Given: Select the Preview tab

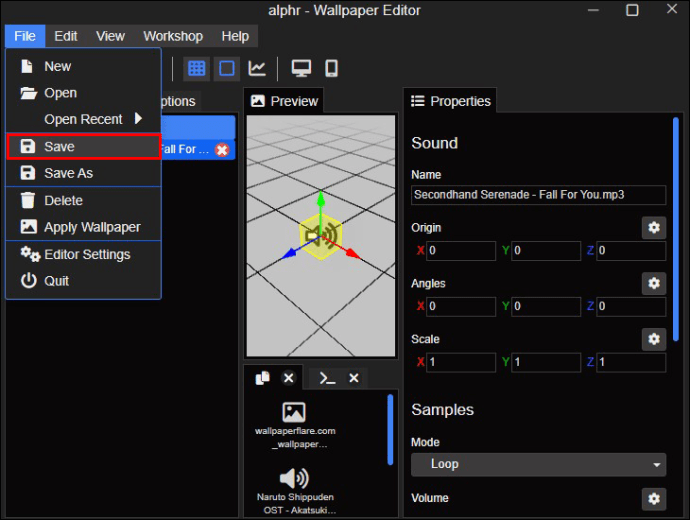Looking at the screenshot, I should (x=284, y=101).
